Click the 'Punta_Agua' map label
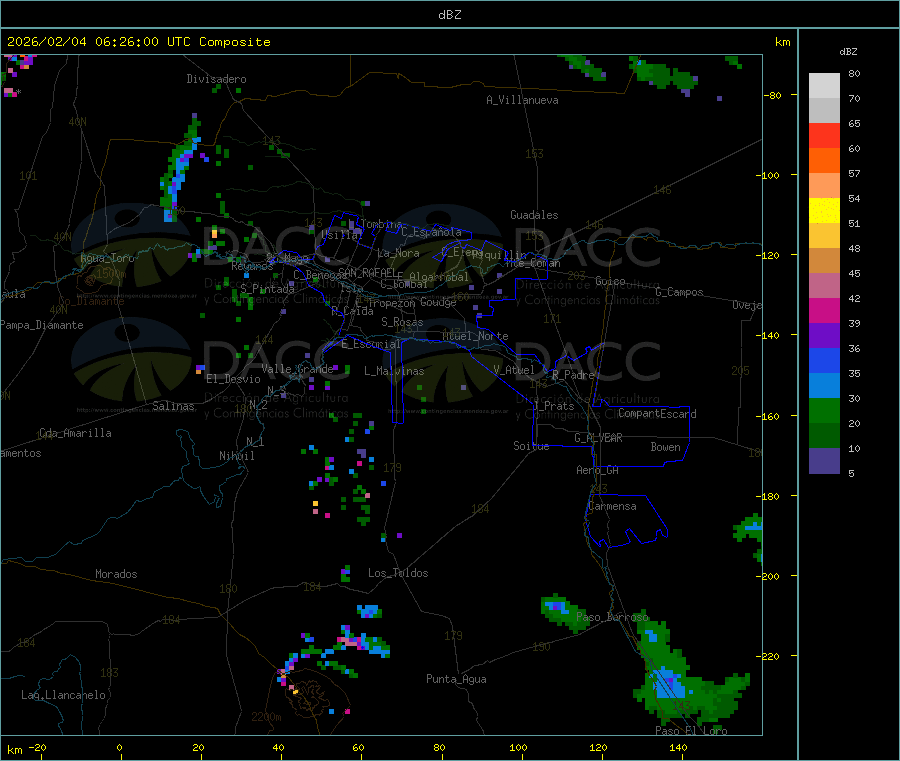The image size is (900, 761). tap(456, 679)
